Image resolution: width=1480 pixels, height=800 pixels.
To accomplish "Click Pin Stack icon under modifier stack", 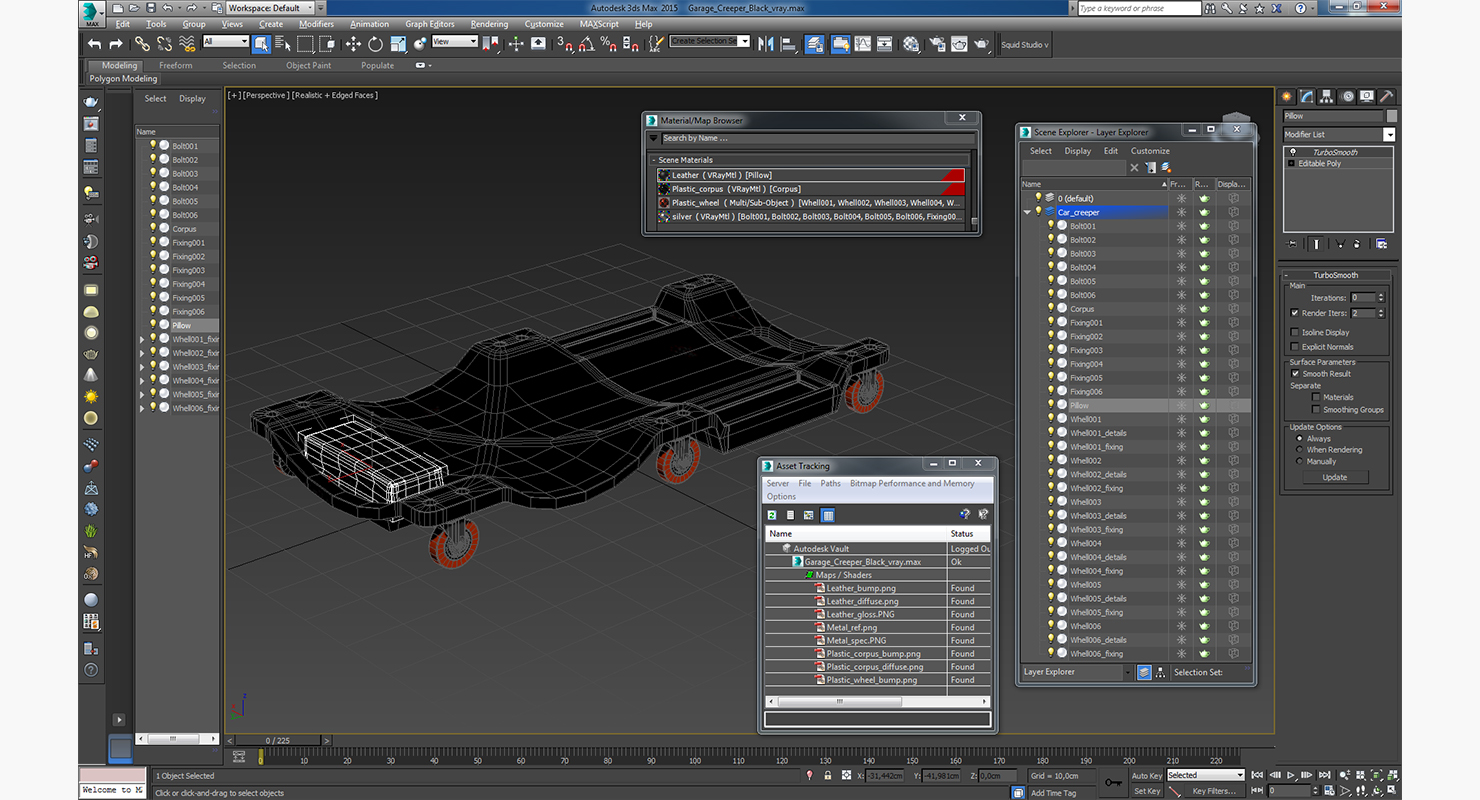I will tap(1292, 243).
